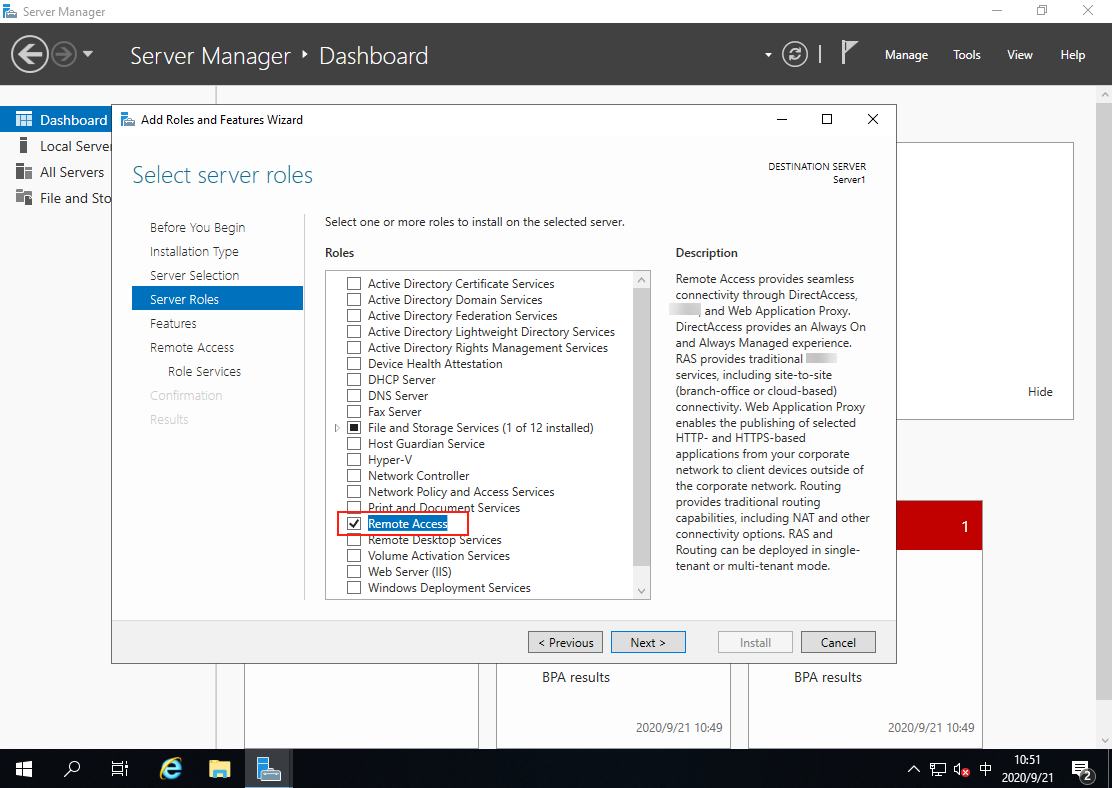Go to Features step
The width and height of the screenshot is (1112, 788).
tap(173, 323)
